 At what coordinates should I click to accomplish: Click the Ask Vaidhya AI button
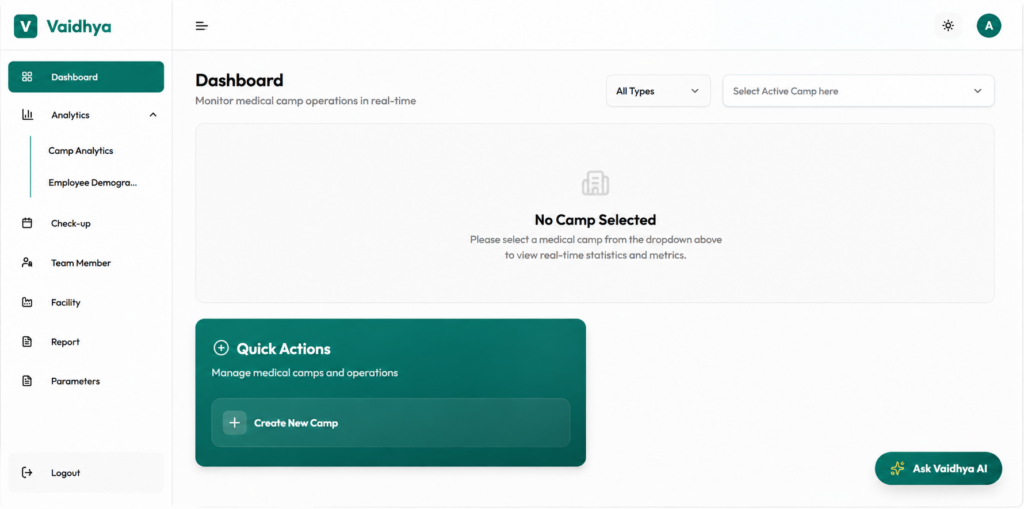point(938,468)
